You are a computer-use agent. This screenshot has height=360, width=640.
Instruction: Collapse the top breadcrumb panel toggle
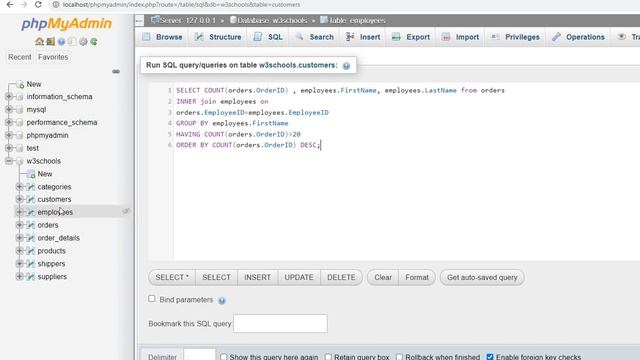(x=139, y=20)
